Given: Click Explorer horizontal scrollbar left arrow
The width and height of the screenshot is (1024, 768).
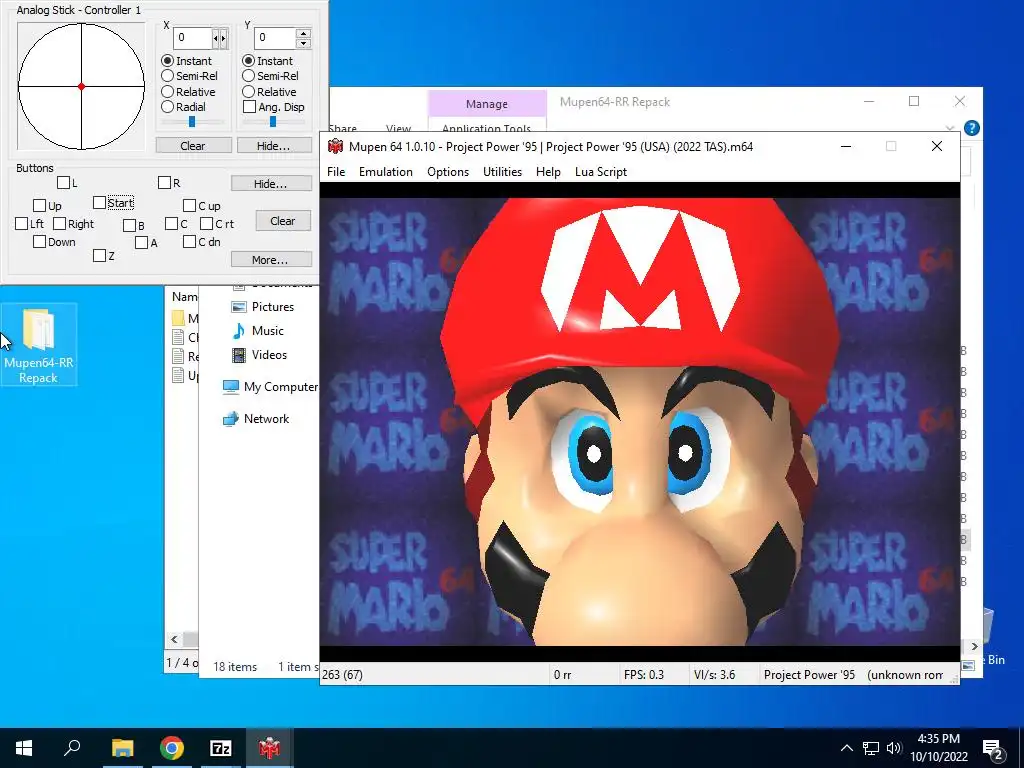Looking at the screenshot, I should (174, 639).
